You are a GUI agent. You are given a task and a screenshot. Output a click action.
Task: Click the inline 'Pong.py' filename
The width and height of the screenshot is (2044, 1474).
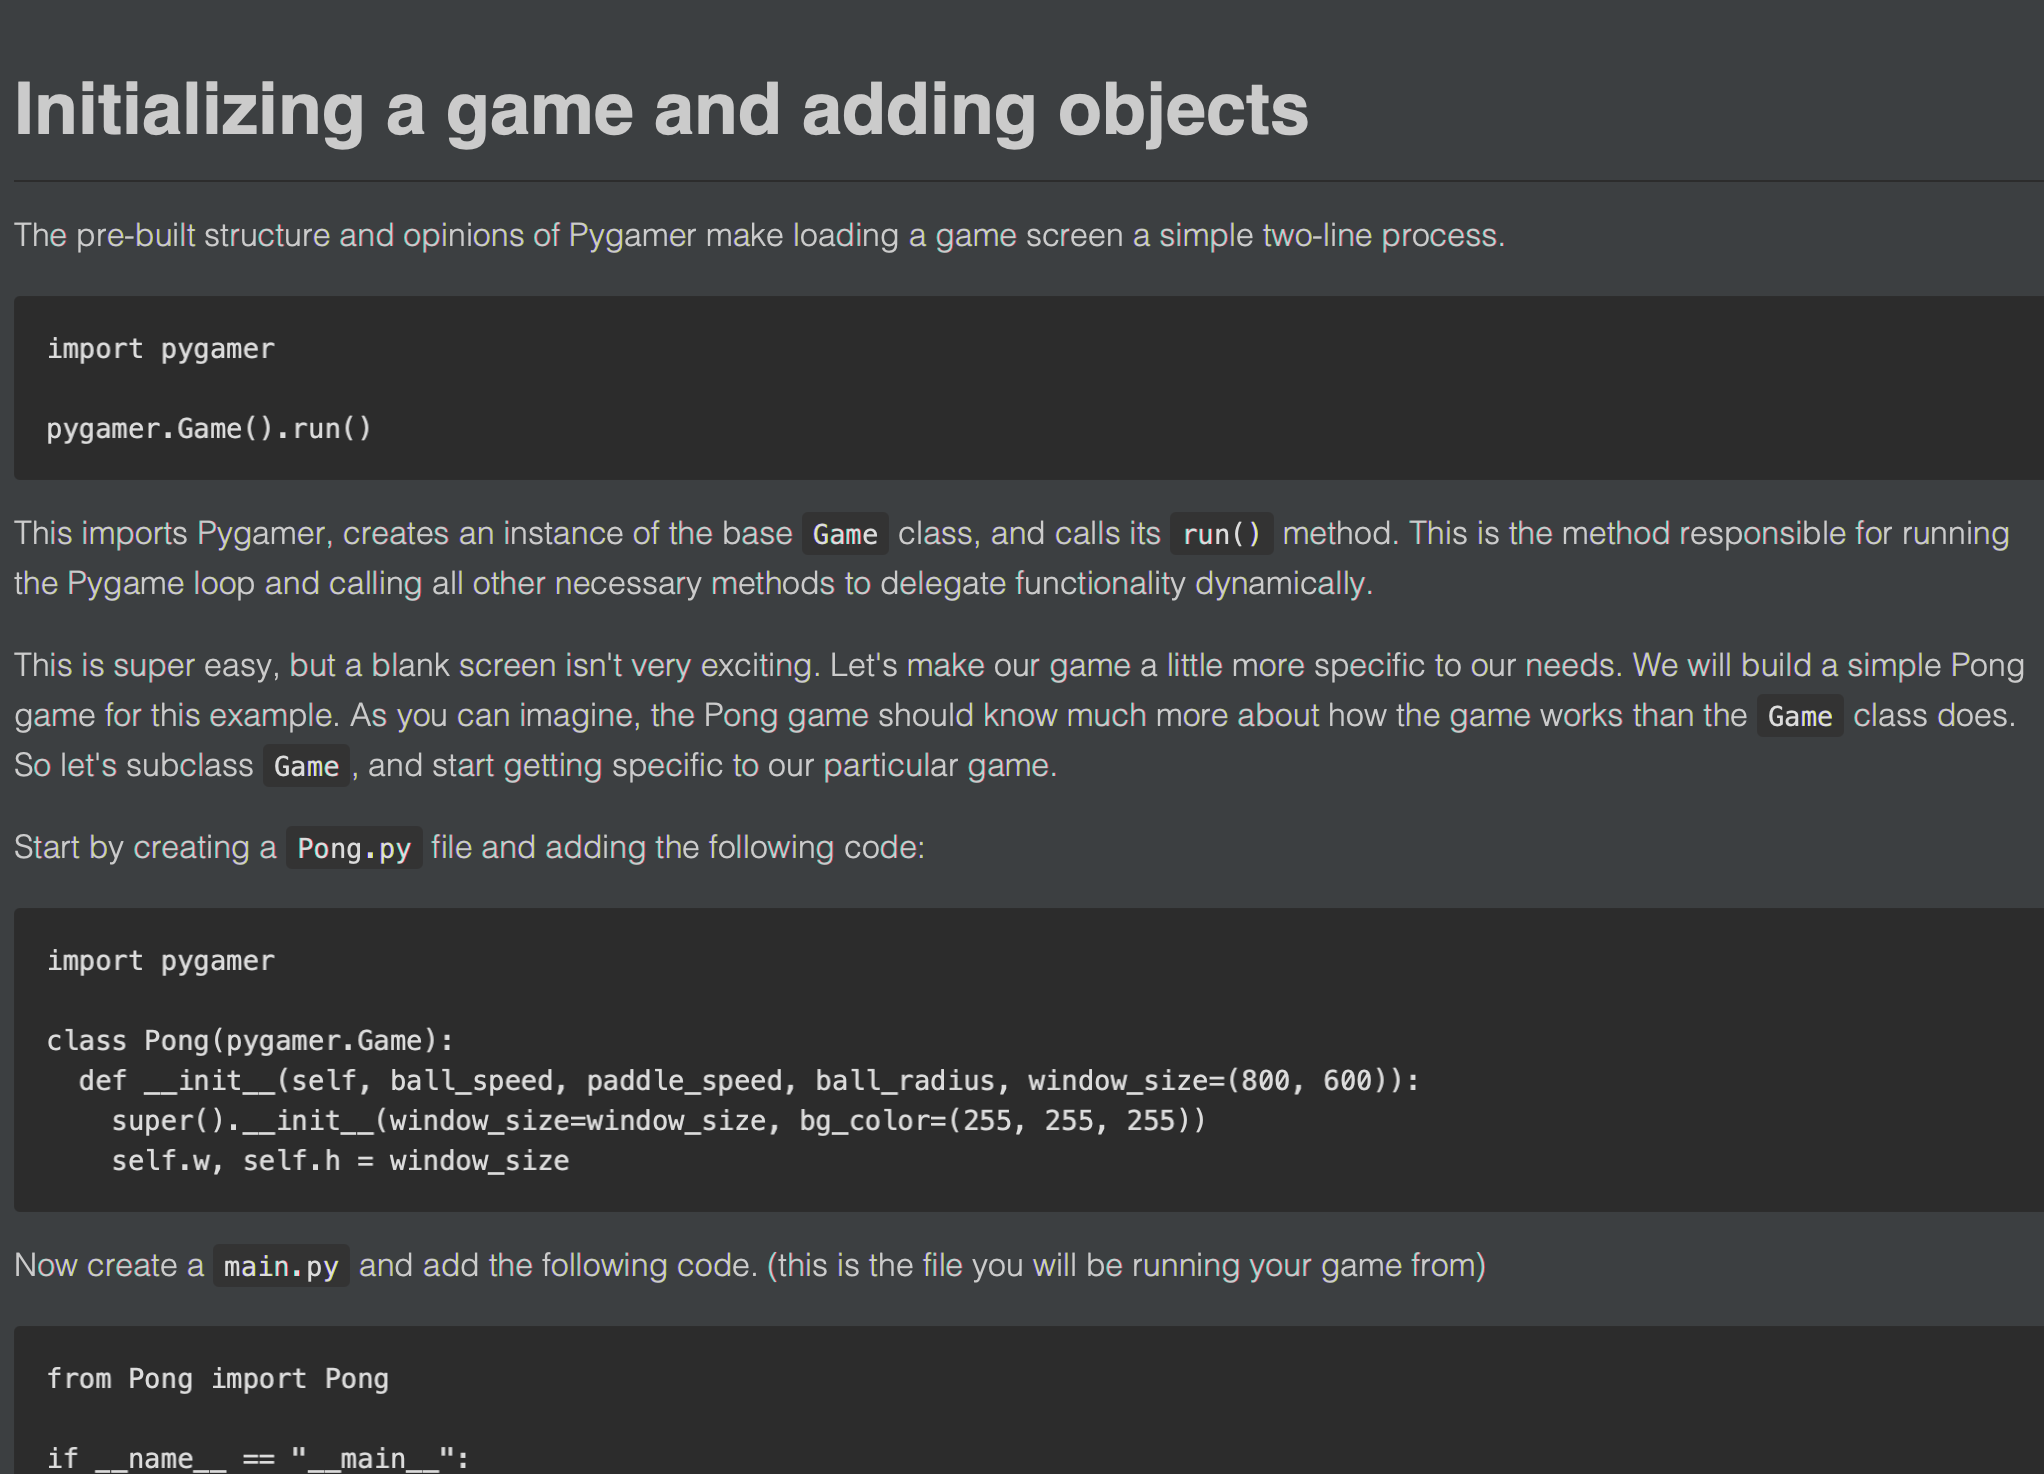point(354,849)
